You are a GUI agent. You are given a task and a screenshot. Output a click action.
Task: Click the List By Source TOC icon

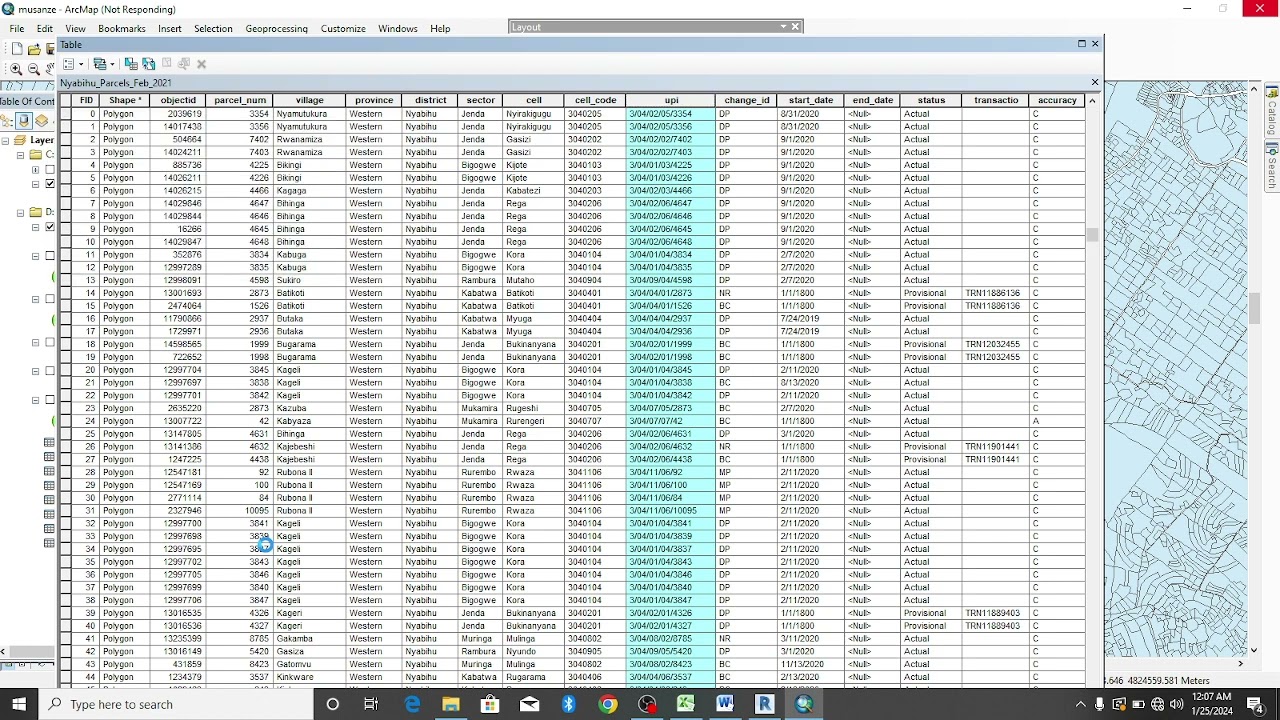[x=25, y=121]
